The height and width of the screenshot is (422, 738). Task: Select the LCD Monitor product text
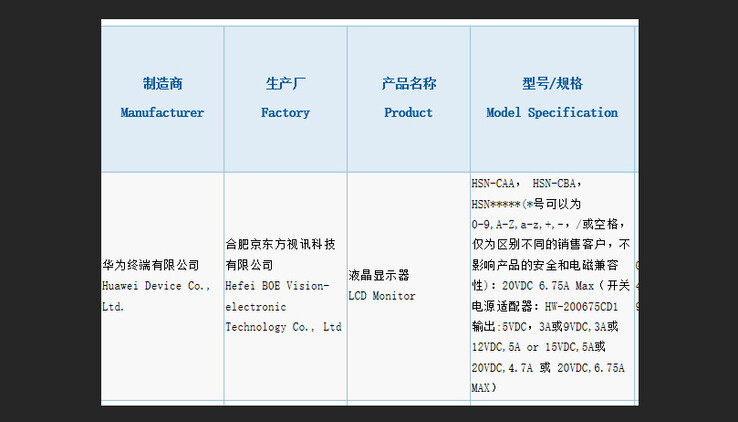click(x=382, y=296)
